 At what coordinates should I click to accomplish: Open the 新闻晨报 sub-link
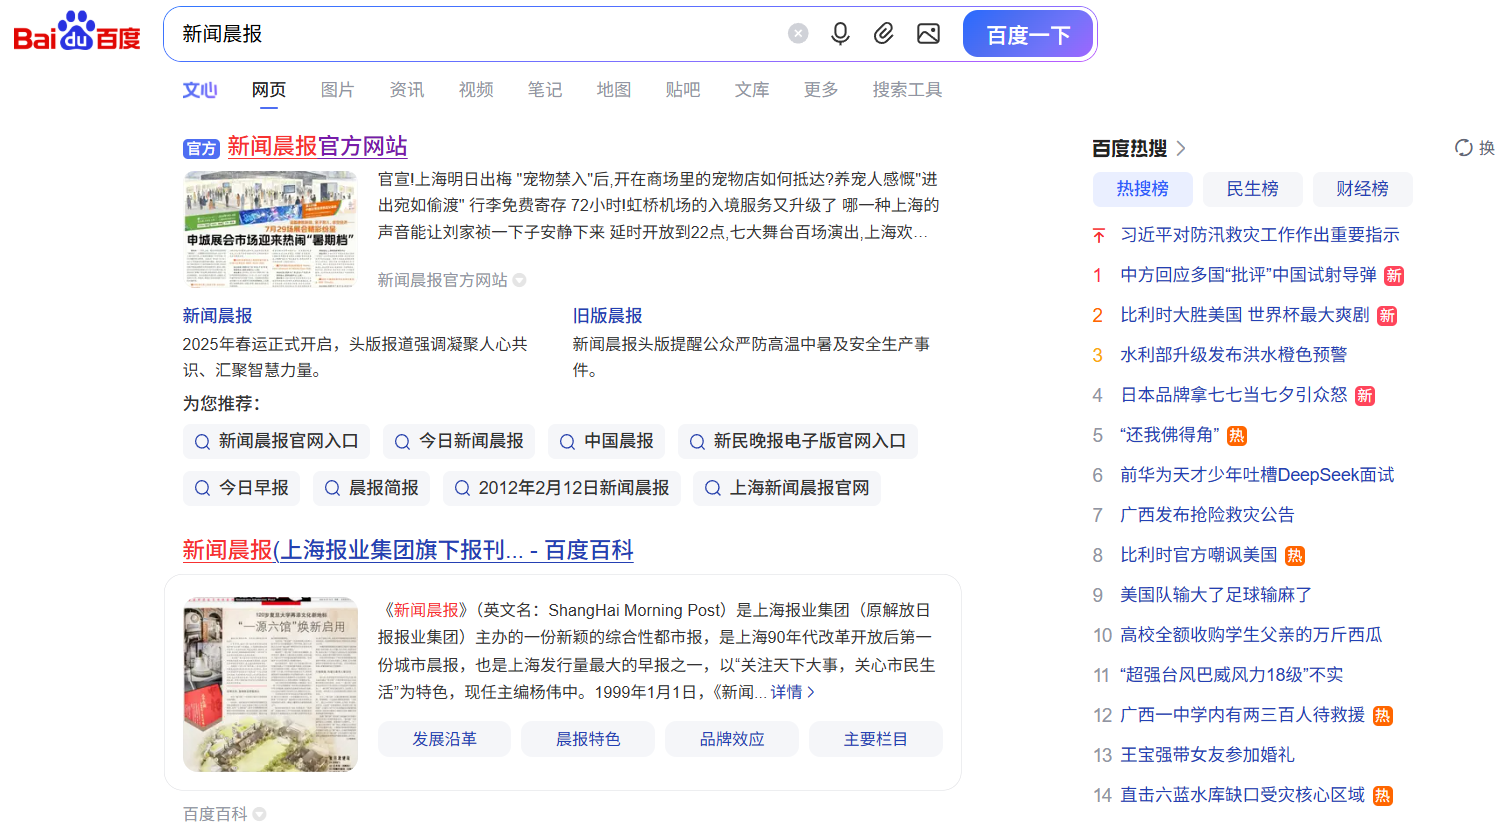coord(217,316)
